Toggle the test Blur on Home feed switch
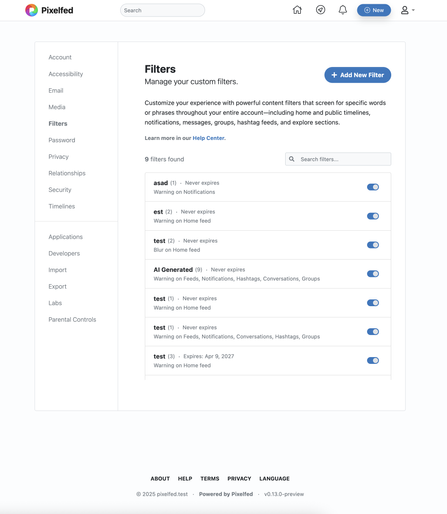This screenshot has width=447, height=514. point(373,245)
